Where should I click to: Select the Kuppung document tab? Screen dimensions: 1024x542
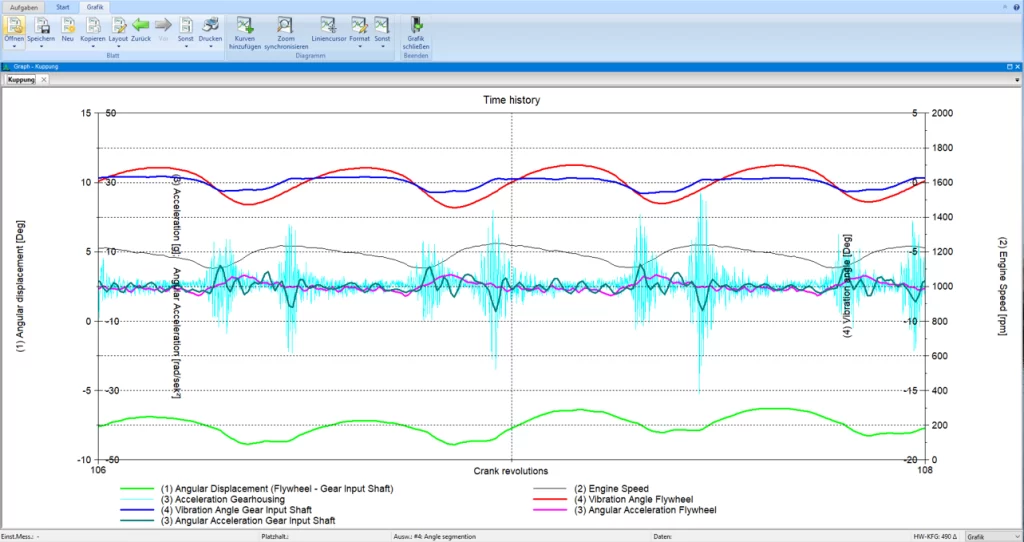tap(21, 79)
